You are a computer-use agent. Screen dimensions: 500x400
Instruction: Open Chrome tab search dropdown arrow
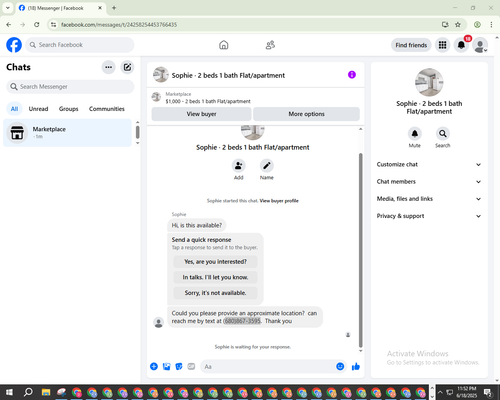point(8,8)
